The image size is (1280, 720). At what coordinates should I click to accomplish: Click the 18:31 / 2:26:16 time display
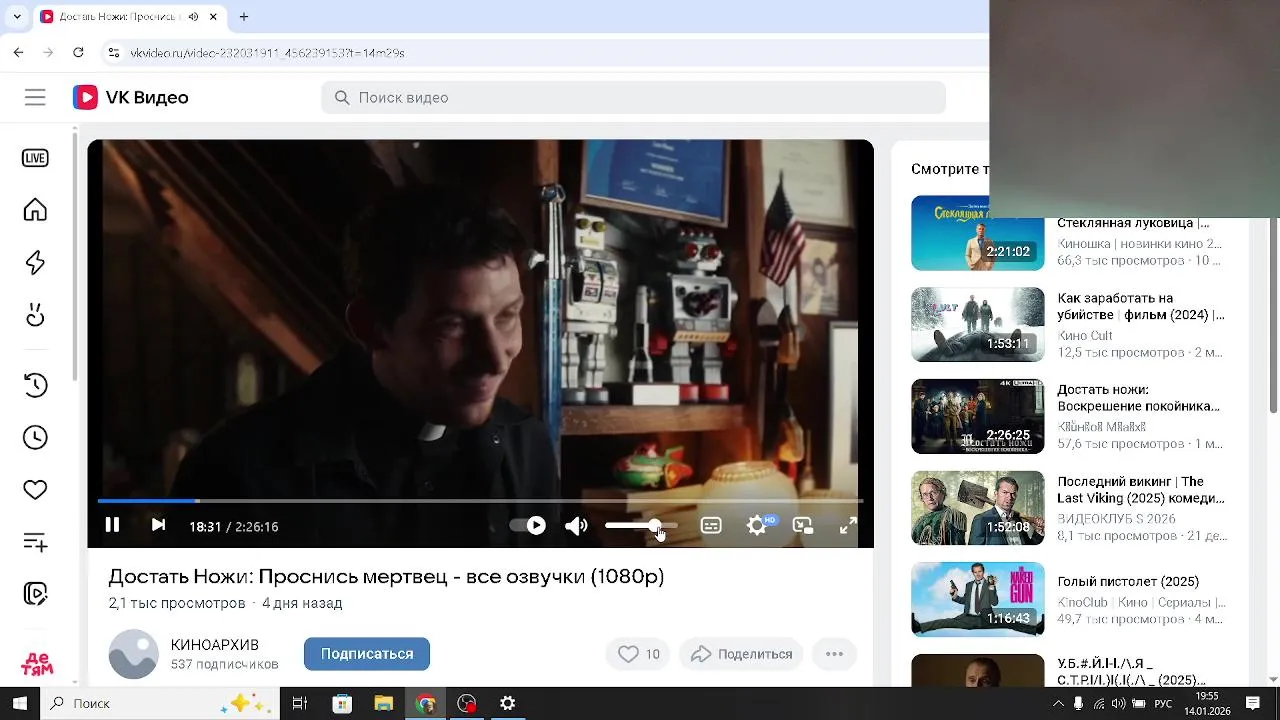234,526
